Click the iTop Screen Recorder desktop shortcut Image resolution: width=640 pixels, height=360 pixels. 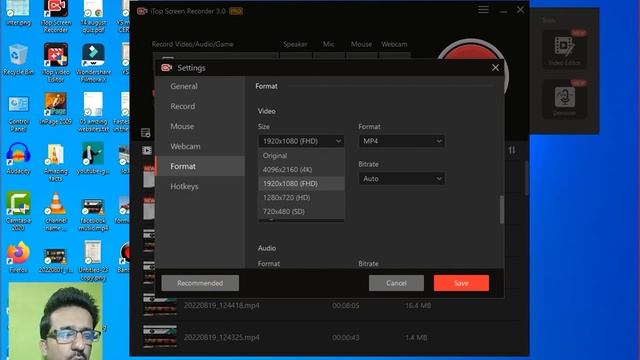pyautogui.click(x=56, y=16)
